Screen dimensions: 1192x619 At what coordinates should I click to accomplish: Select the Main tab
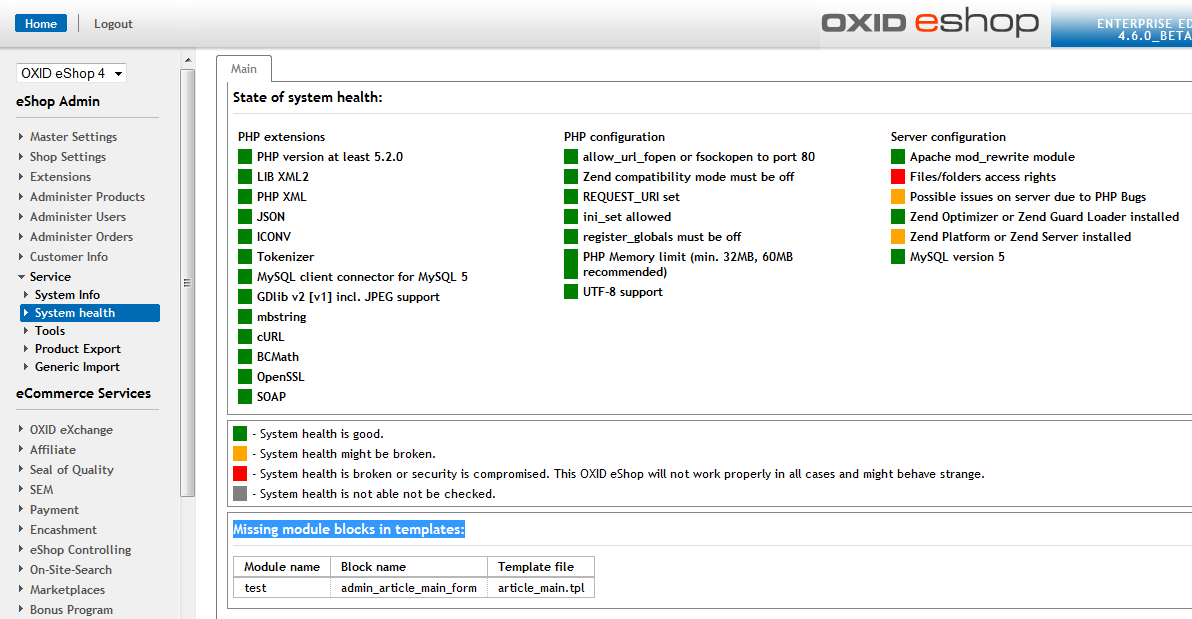[x=244, y=69]
